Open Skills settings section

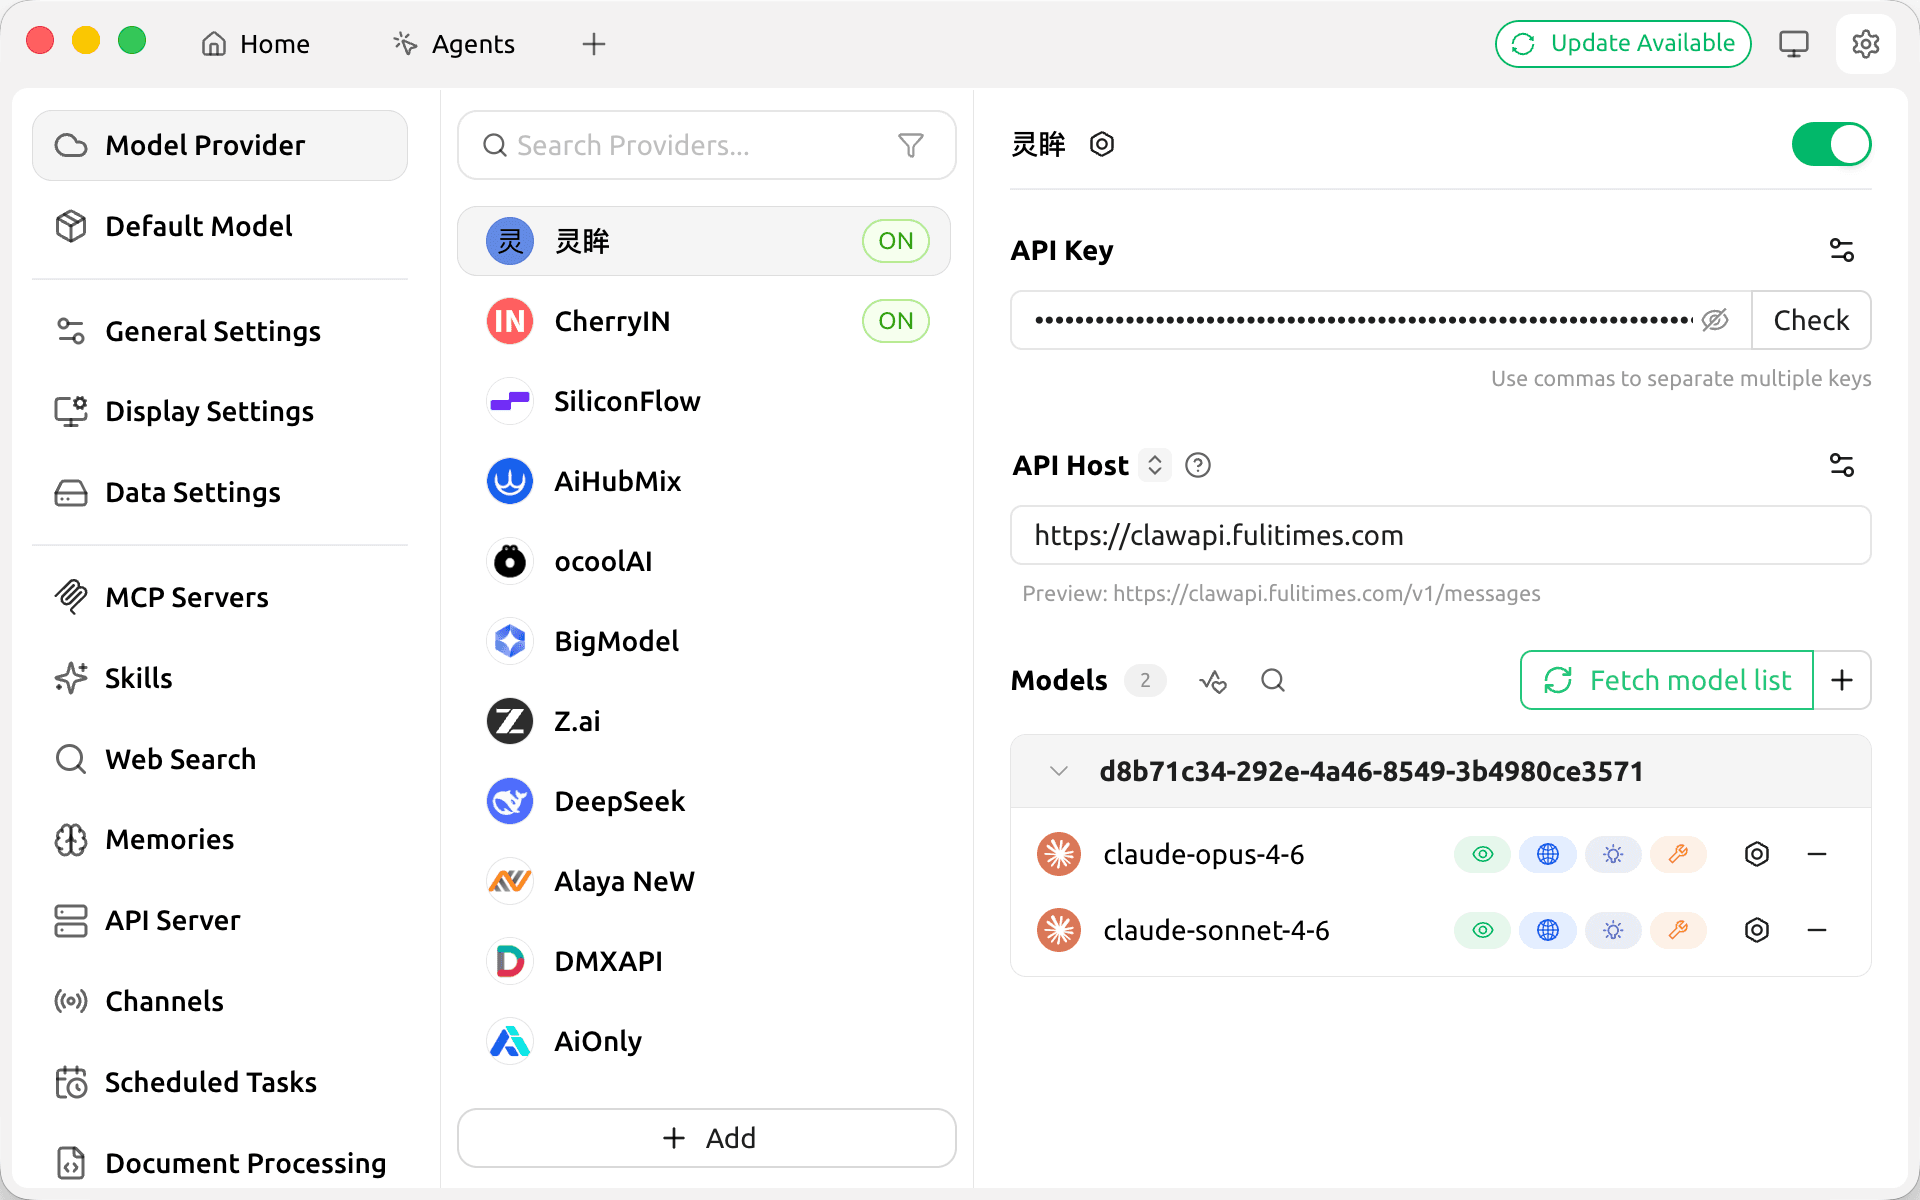pos(220,678)
